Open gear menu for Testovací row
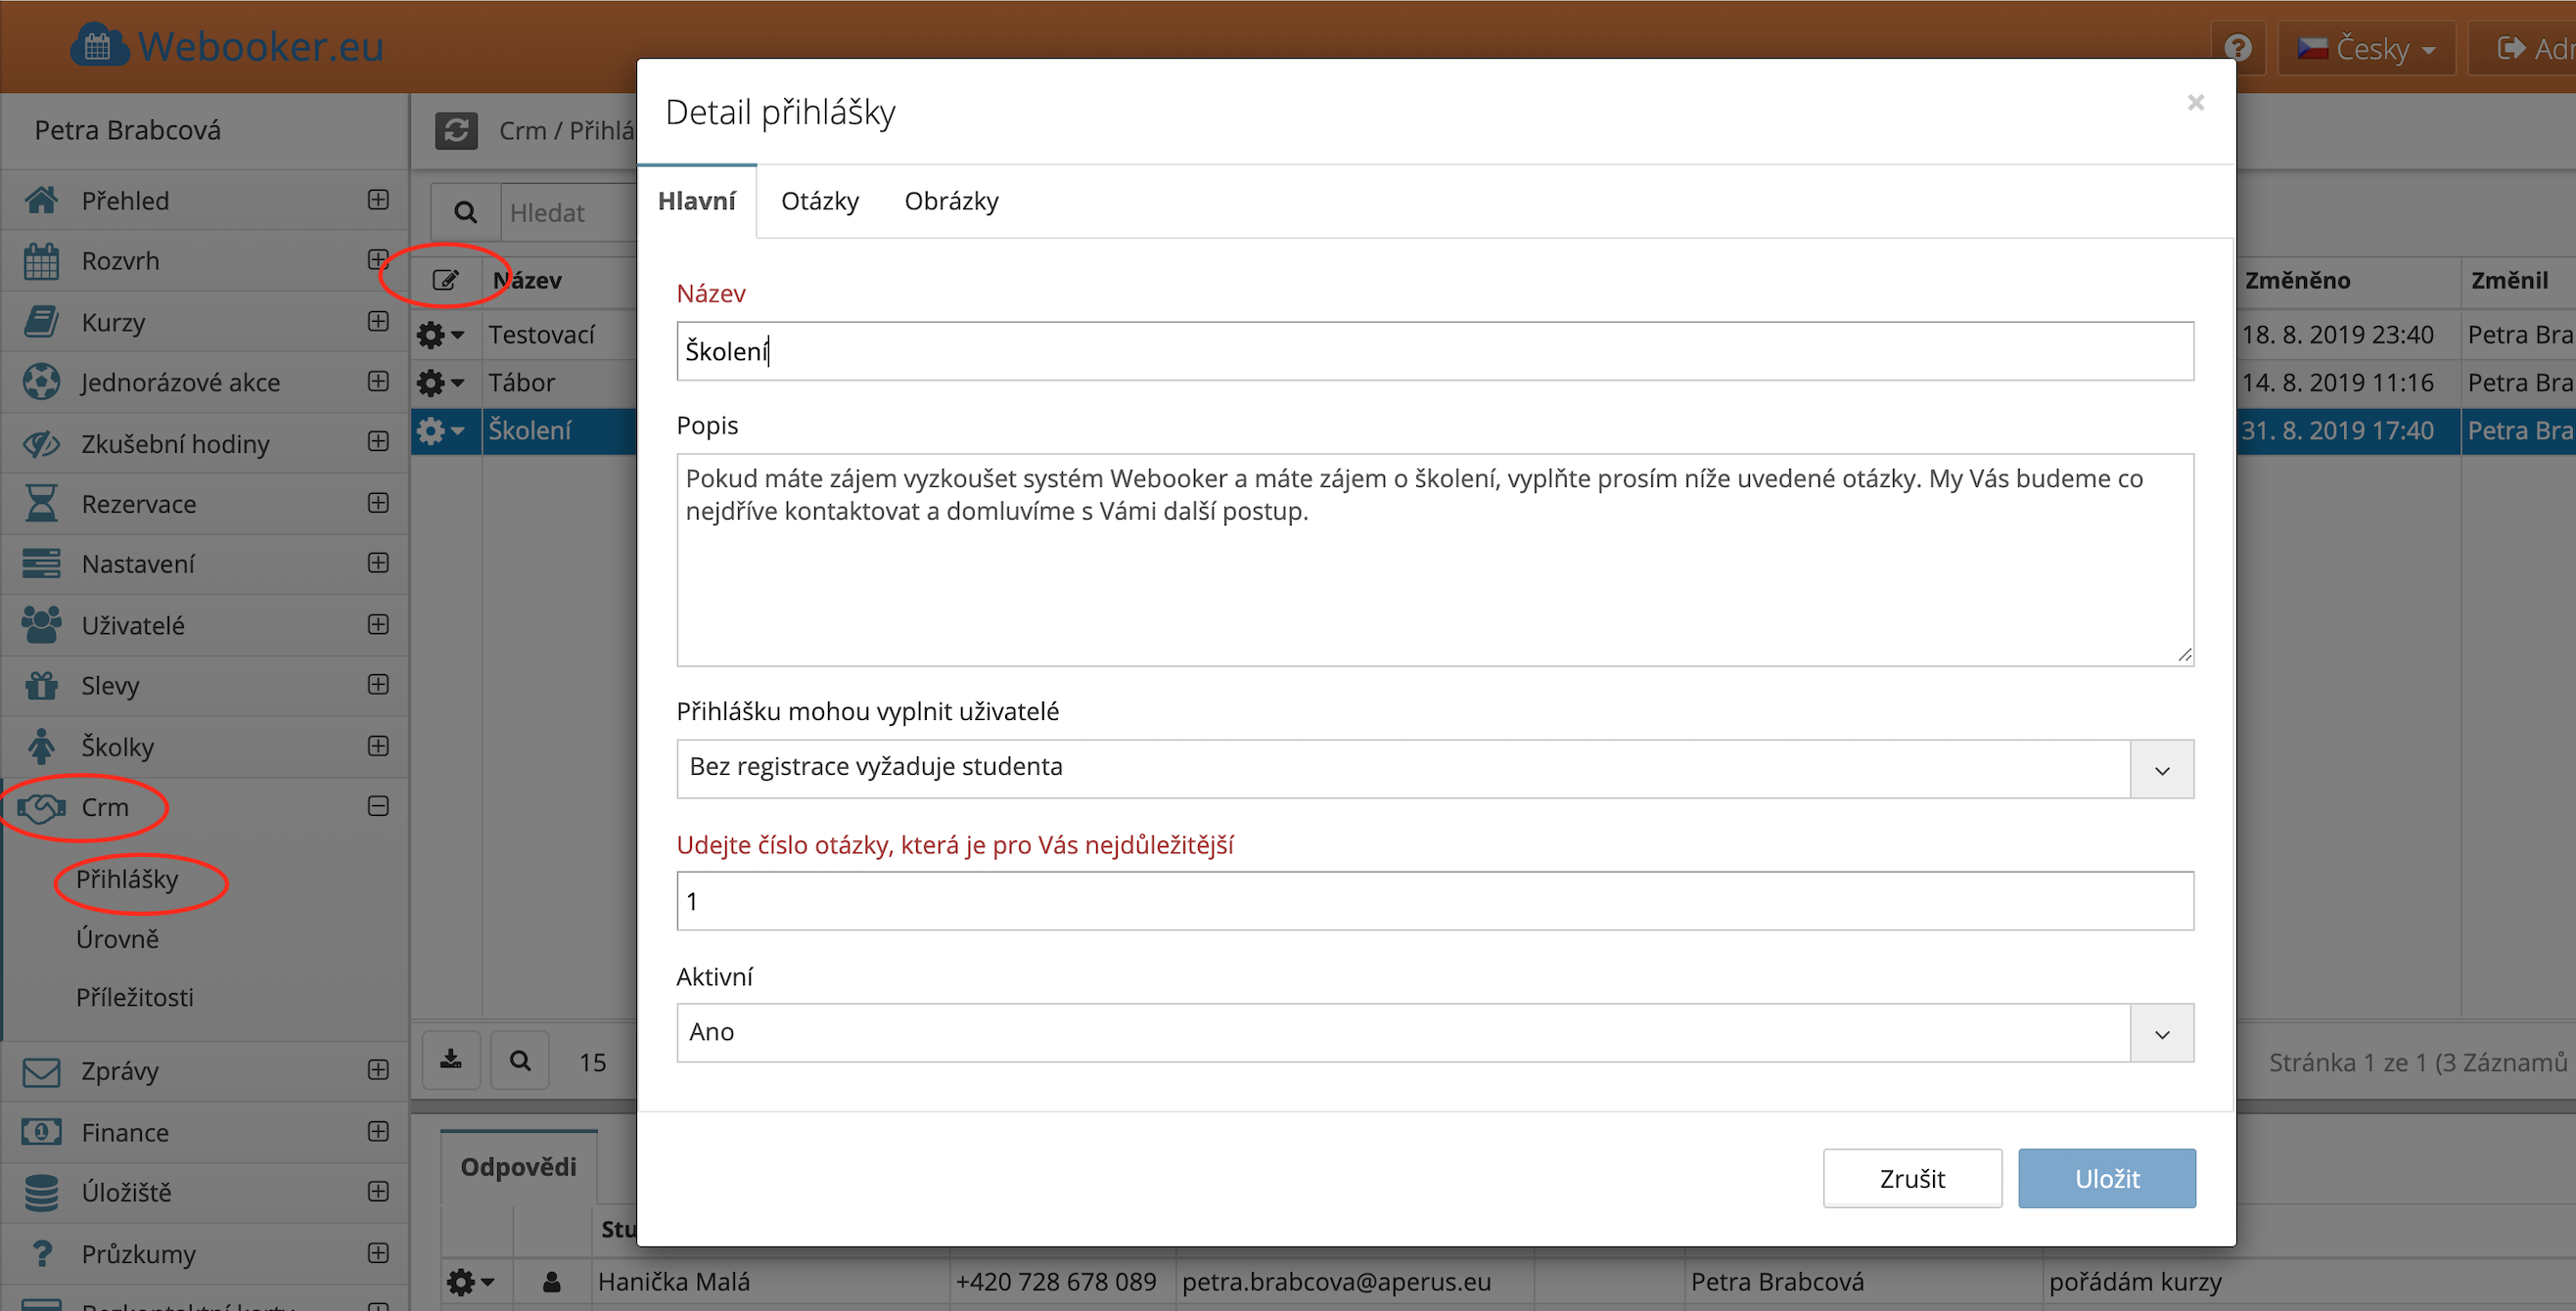The height and width of the screenshot is (1311, 2576). point(440,335)
